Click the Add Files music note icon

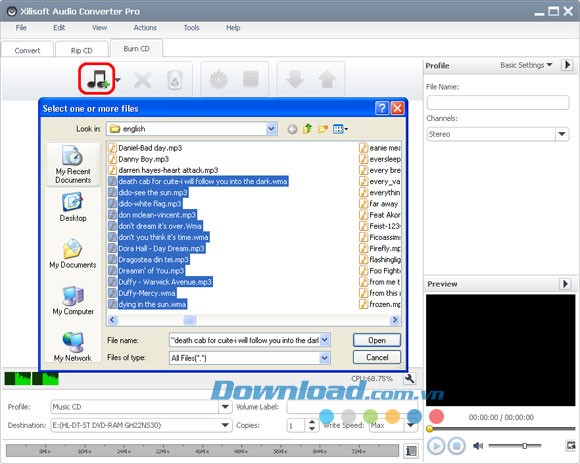[x=97, y=79]
